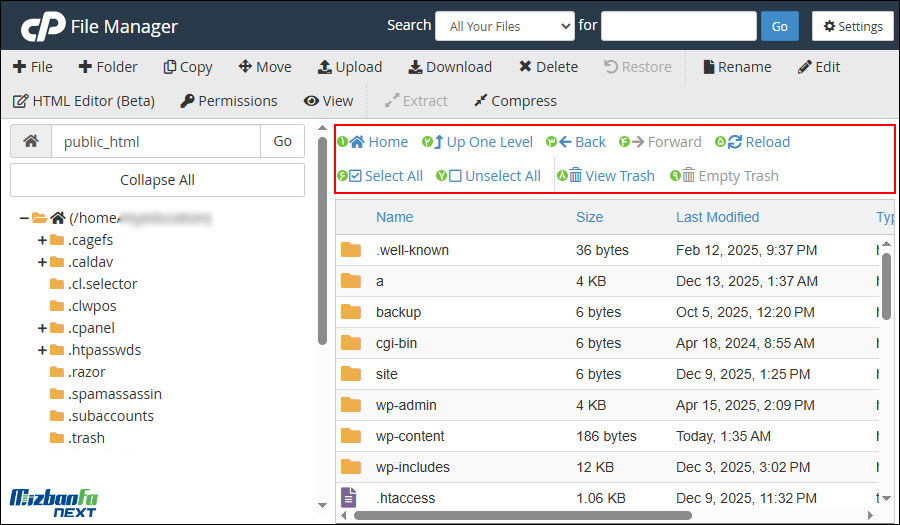The width and height of the screenshot is (900, 525).
Task: Open View Trash bin icon
Action: [575, 176]
